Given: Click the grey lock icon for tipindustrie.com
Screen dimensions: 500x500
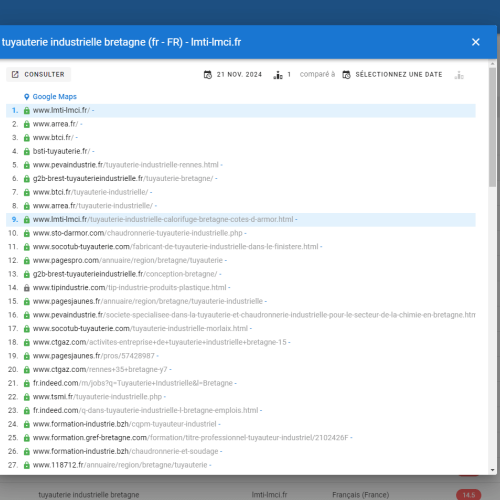Looking at the screenshot, I should [x=27, y=288].
